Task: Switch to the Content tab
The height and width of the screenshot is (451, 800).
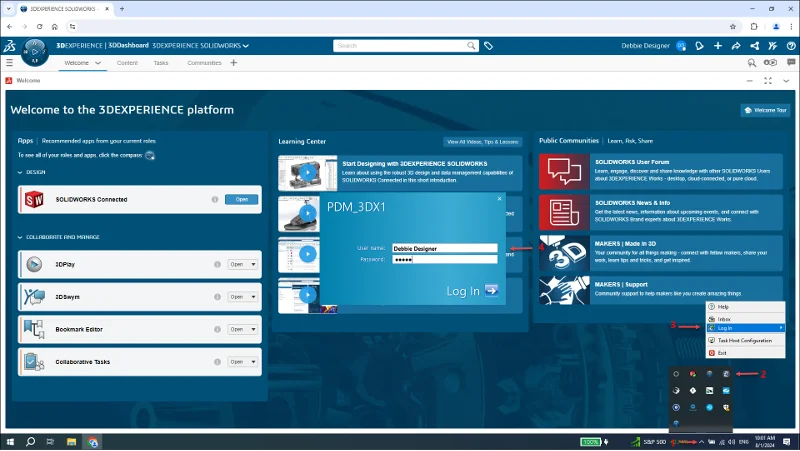Action: pos(127,63)
